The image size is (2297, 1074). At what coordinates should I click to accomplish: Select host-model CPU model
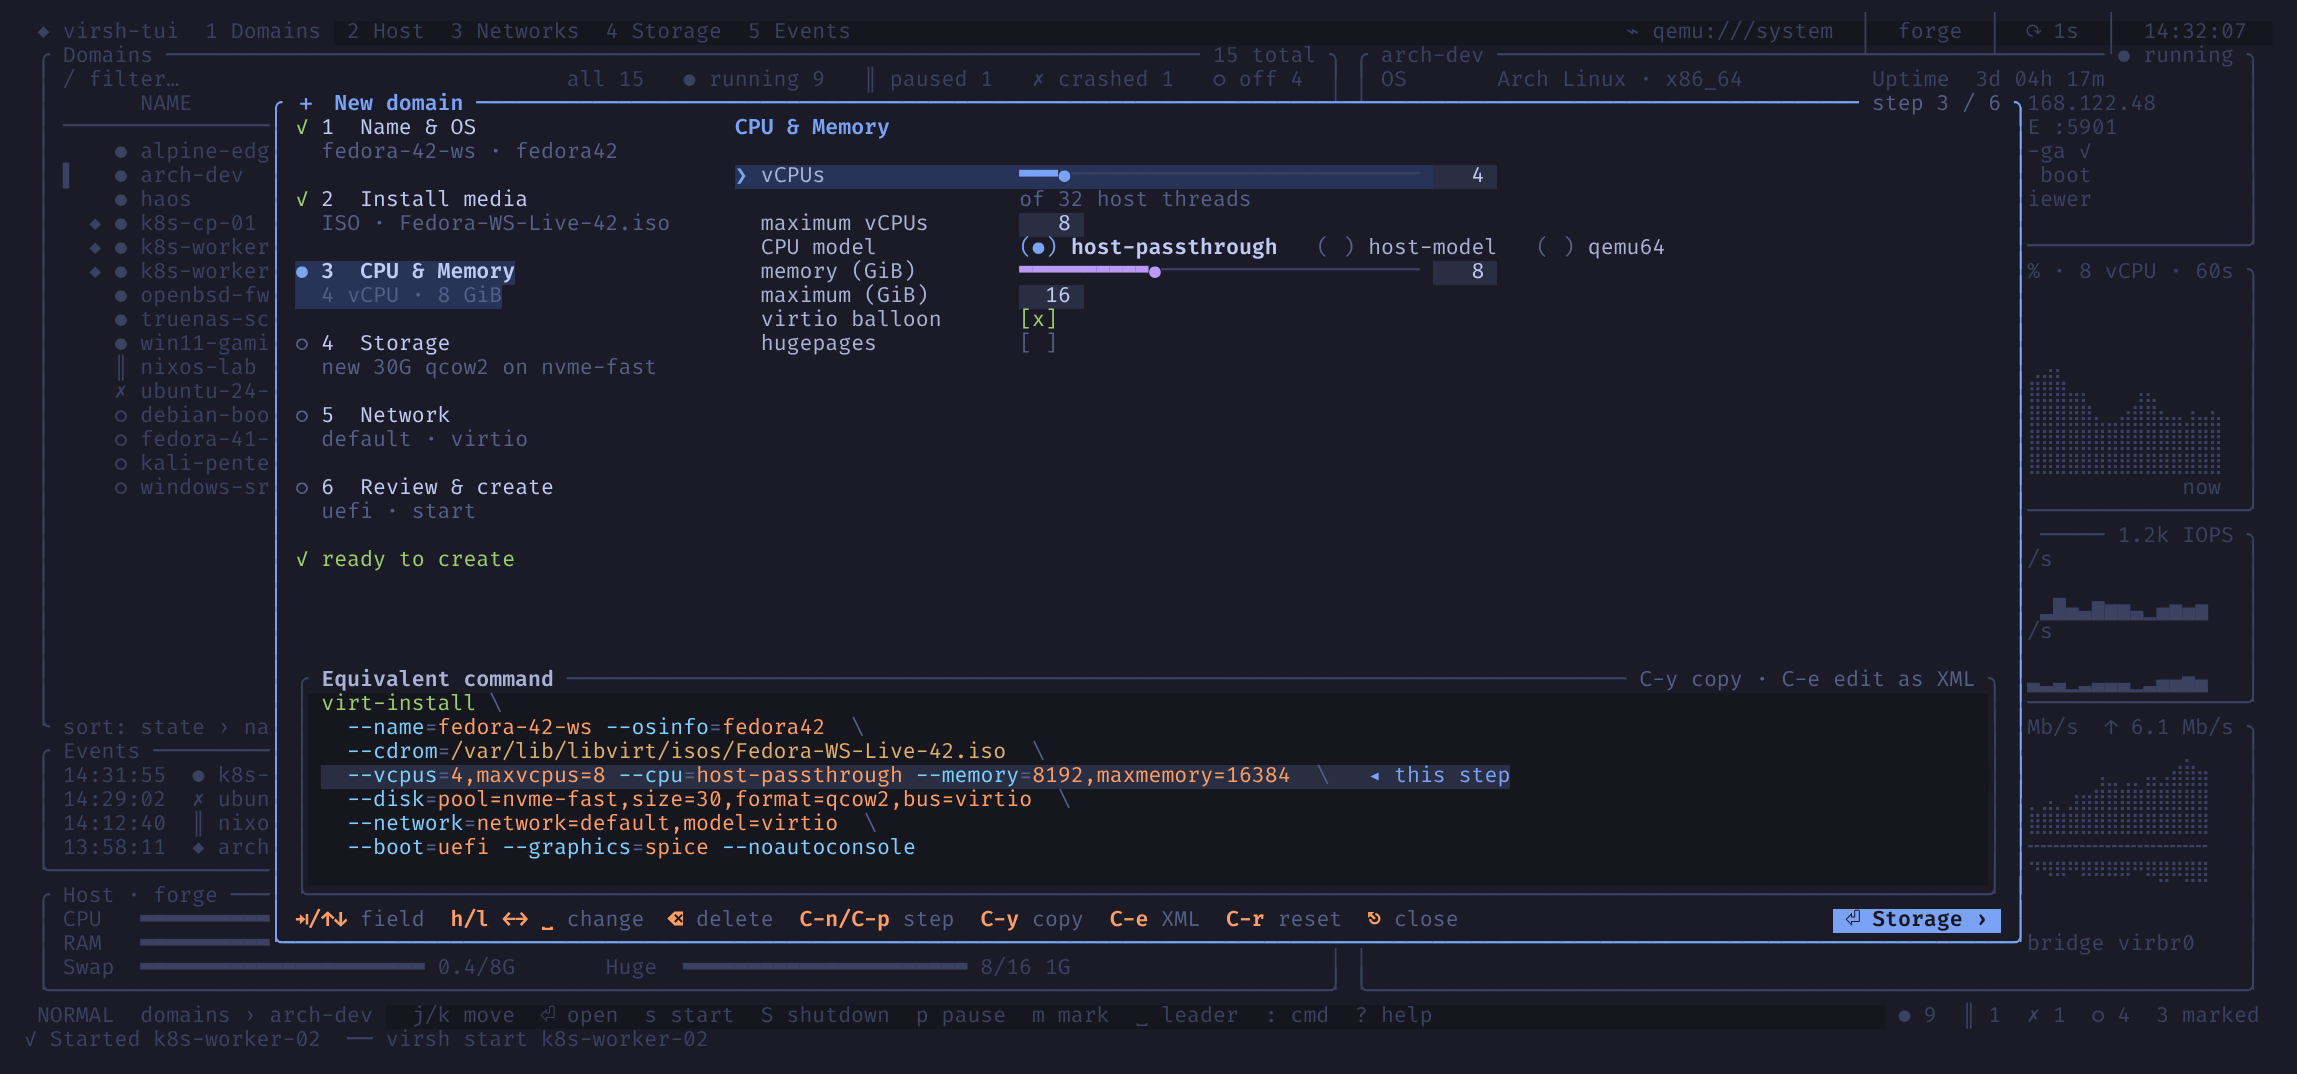point(1407,247)
